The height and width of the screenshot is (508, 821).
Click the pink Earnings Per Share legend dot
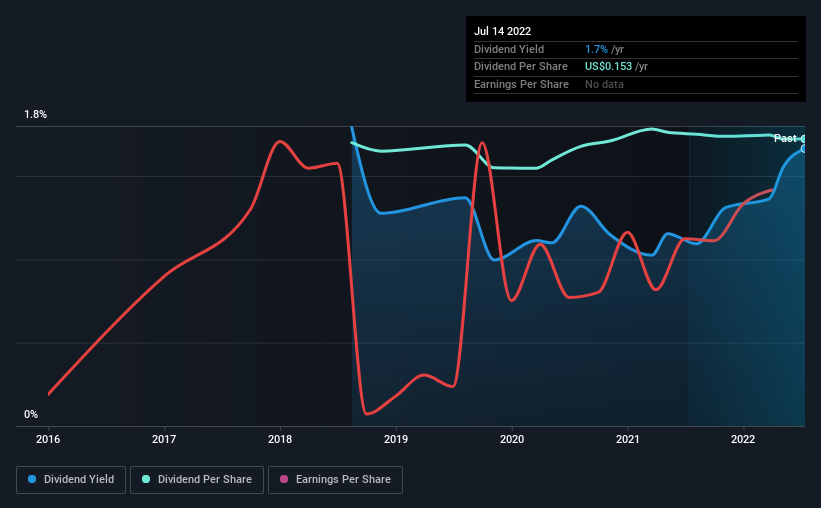(284, 479)
